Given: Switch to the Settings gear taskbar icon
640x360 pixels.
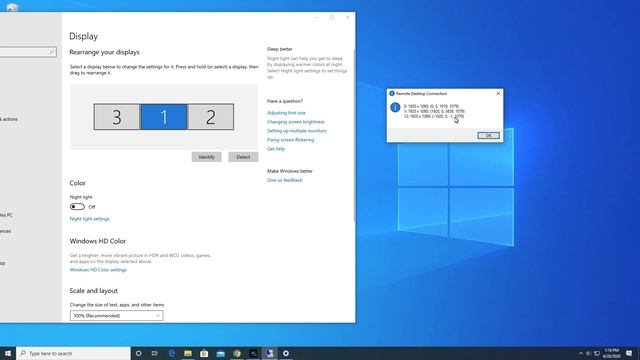Looking at the screenshot, I should point(286,353).
